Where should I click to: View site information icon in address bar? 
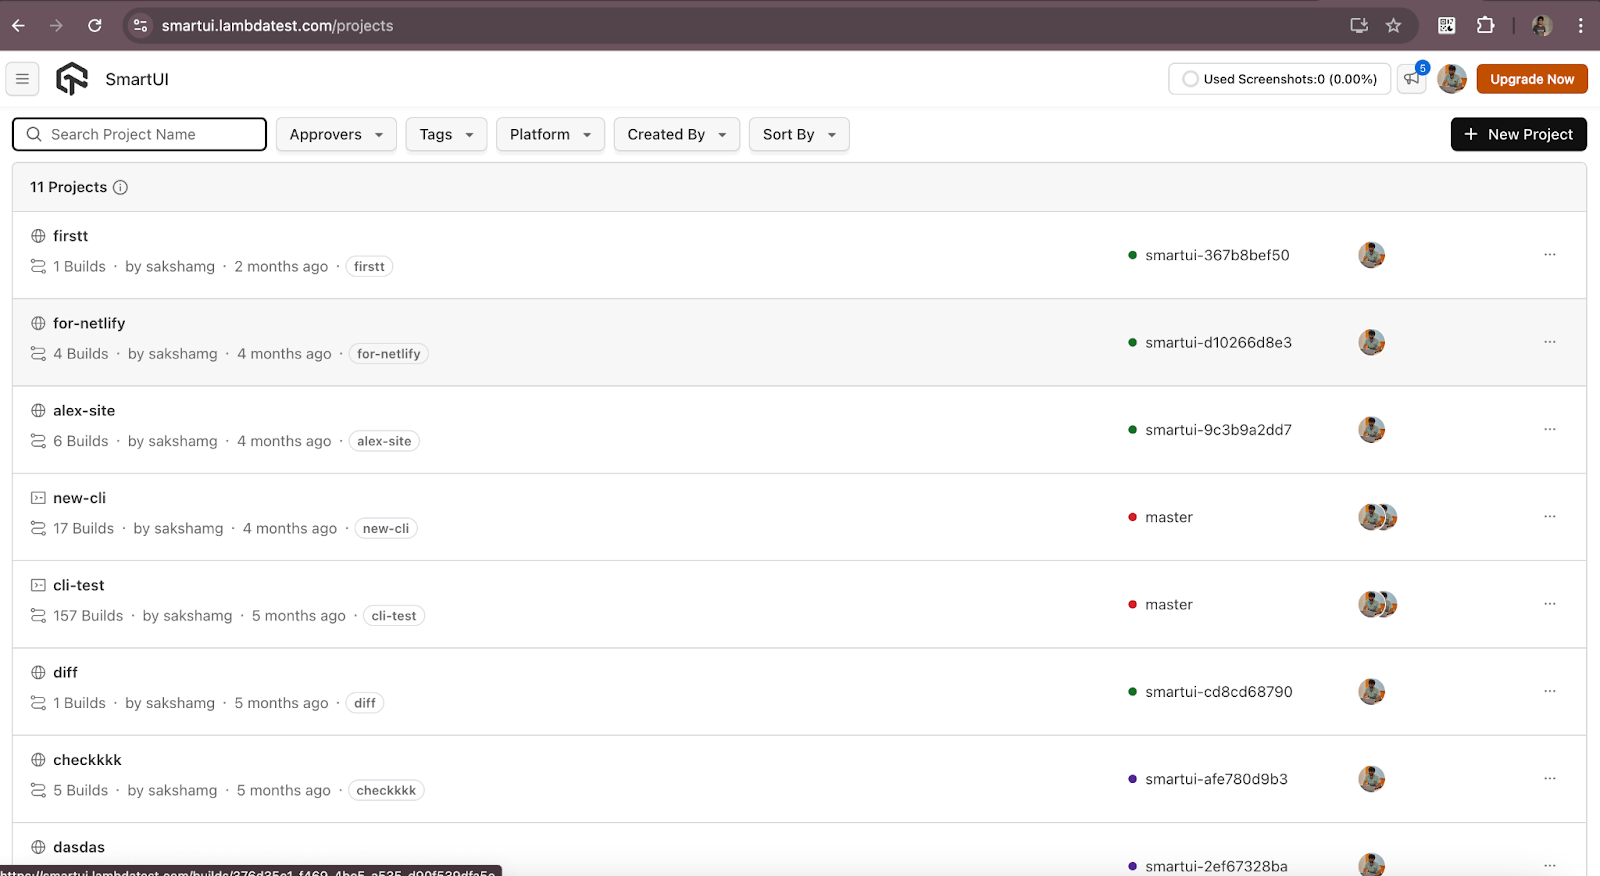click(140, 26)
